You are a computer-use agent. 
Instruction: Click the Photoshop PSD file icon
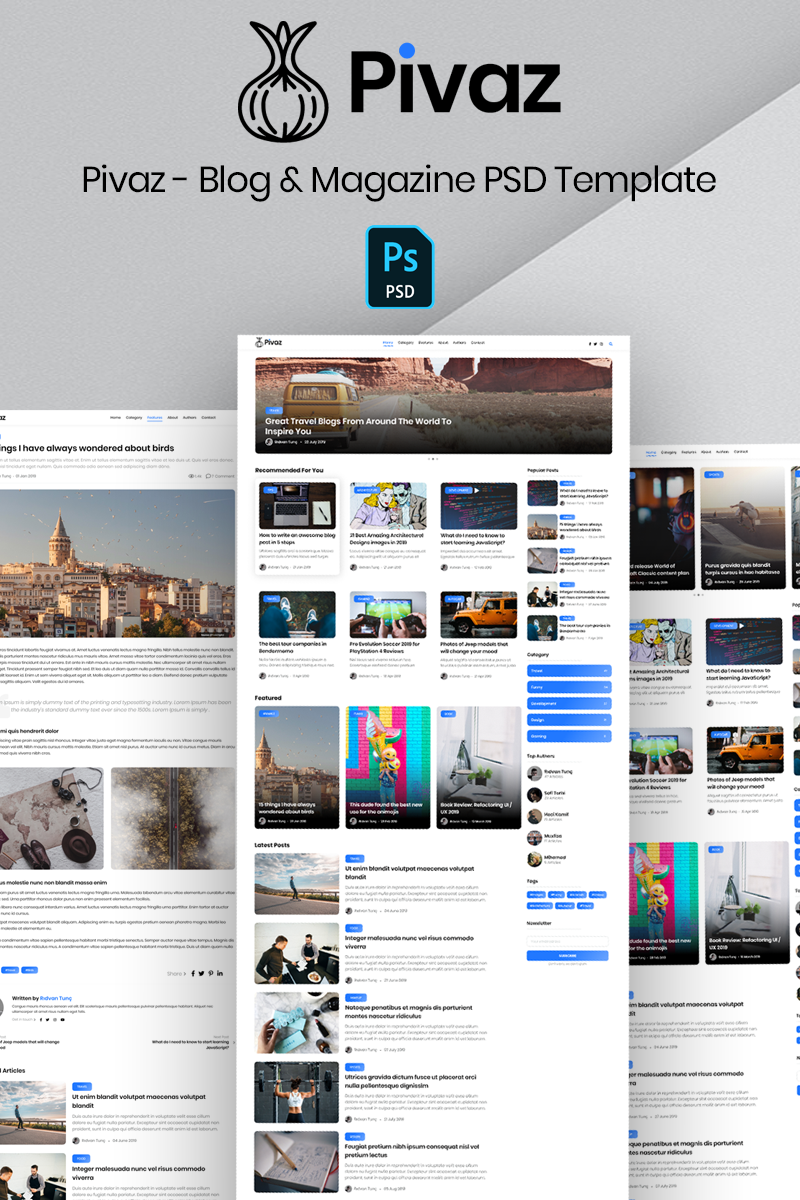[400, 267]
